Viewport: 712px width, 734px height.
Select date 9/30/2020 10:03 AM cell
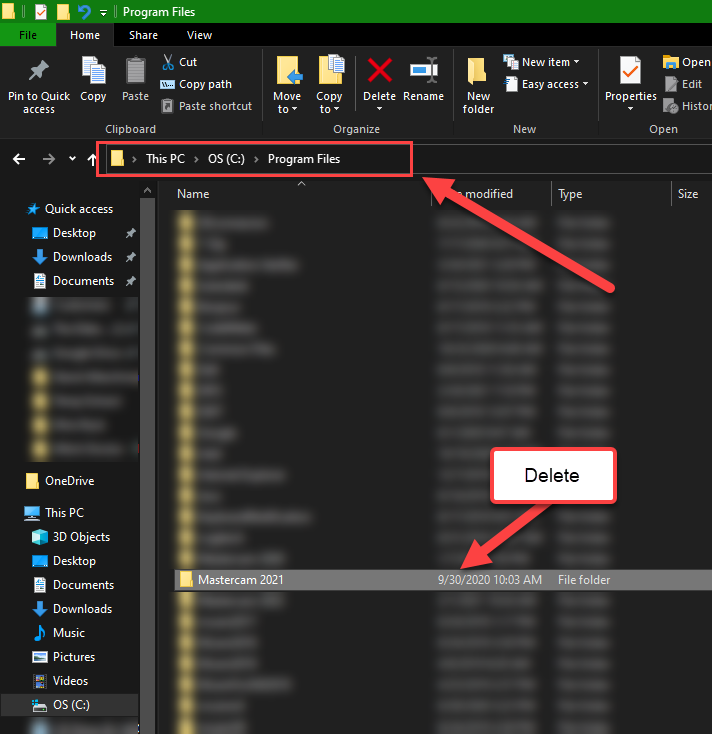(490, 580)
